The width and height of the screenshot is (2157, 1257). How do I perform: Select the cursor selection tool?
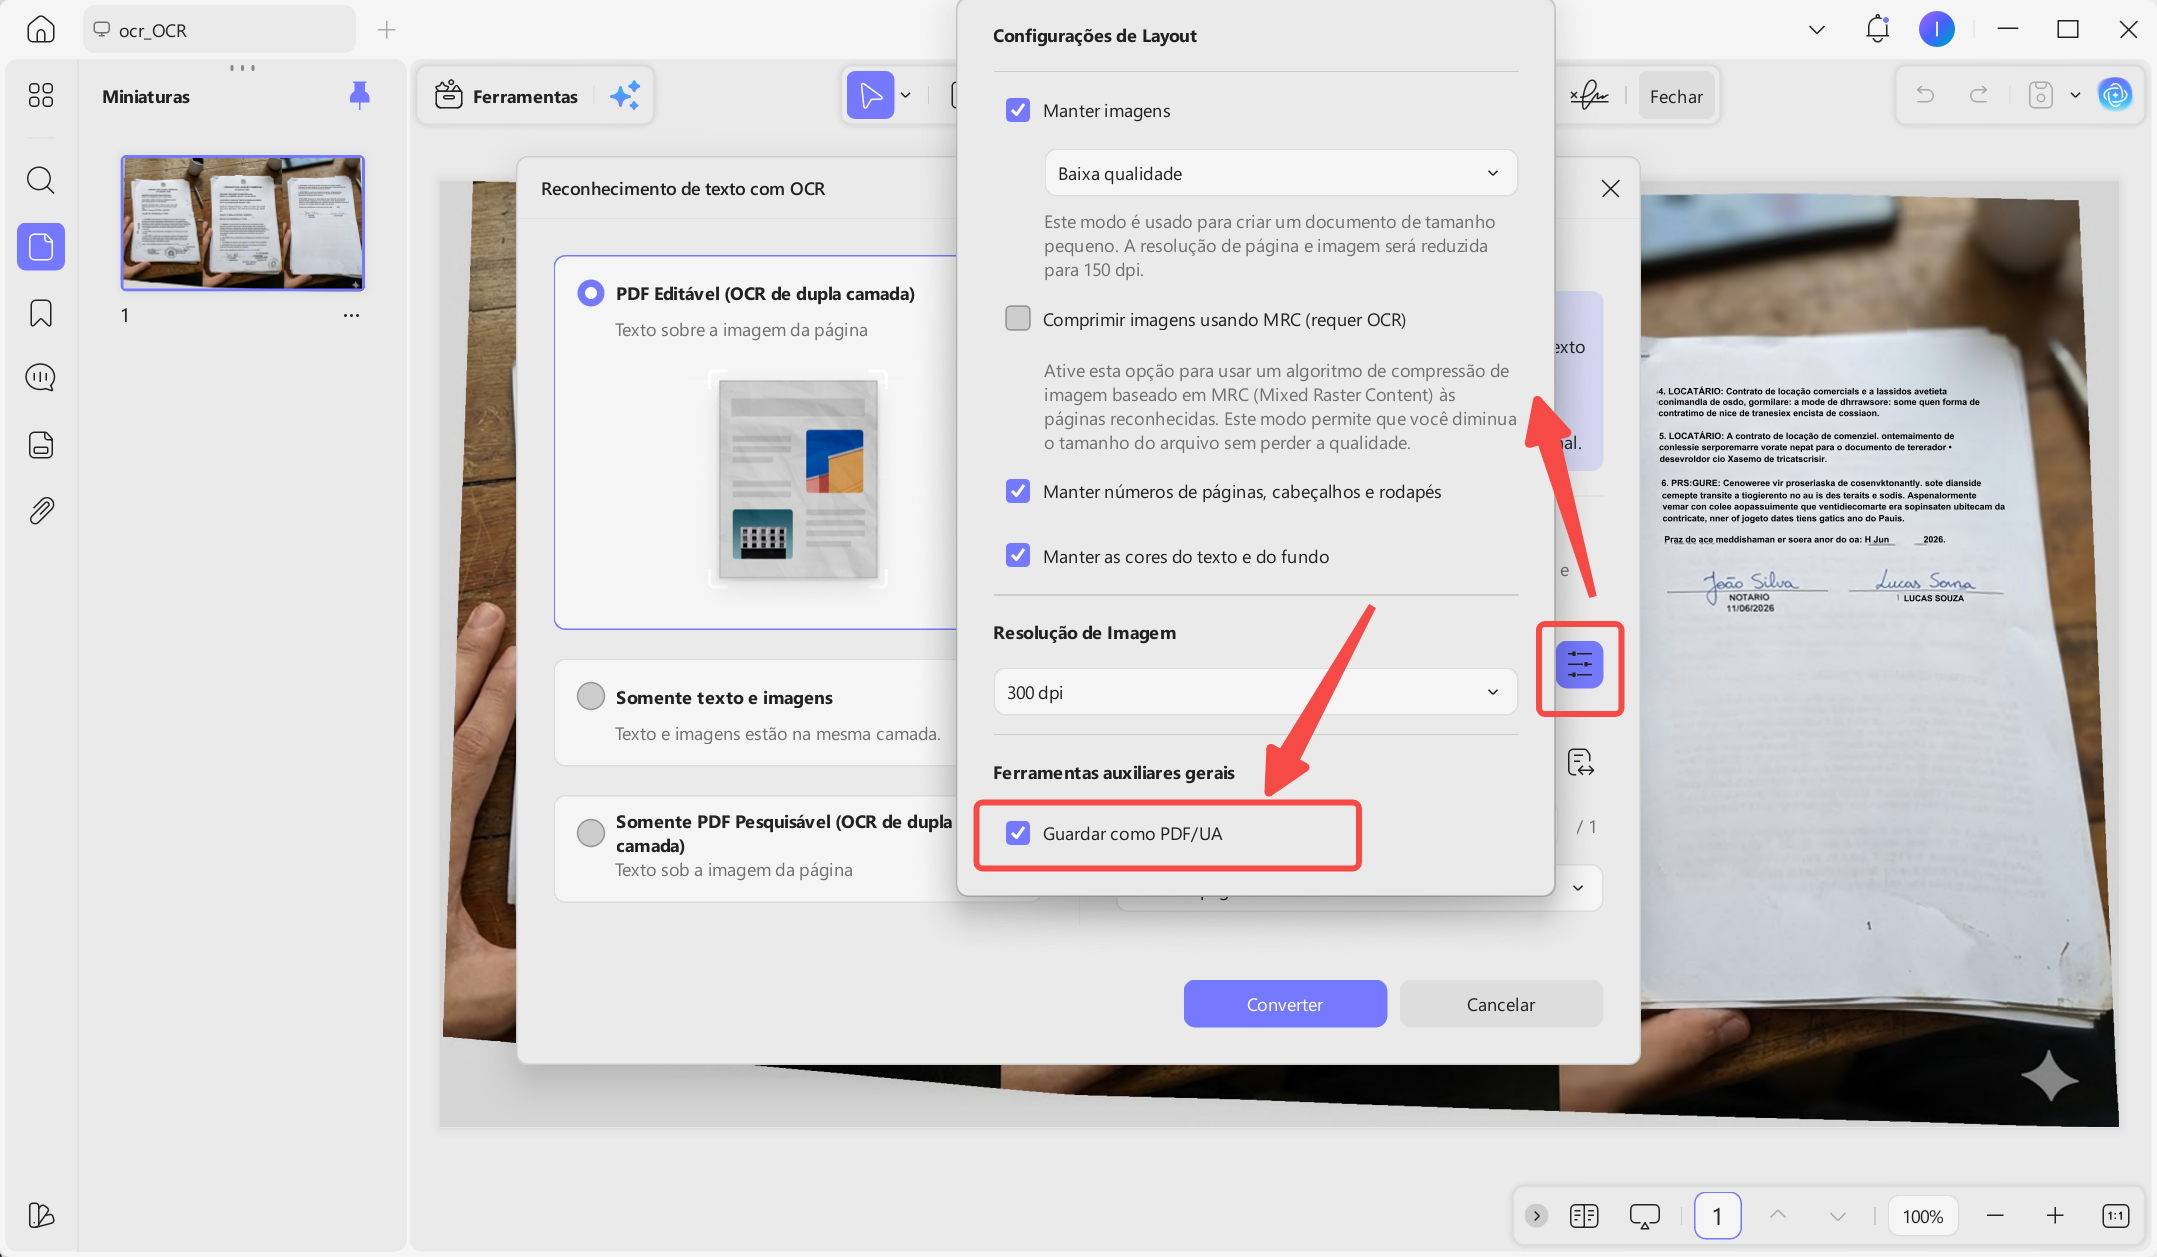870,96
